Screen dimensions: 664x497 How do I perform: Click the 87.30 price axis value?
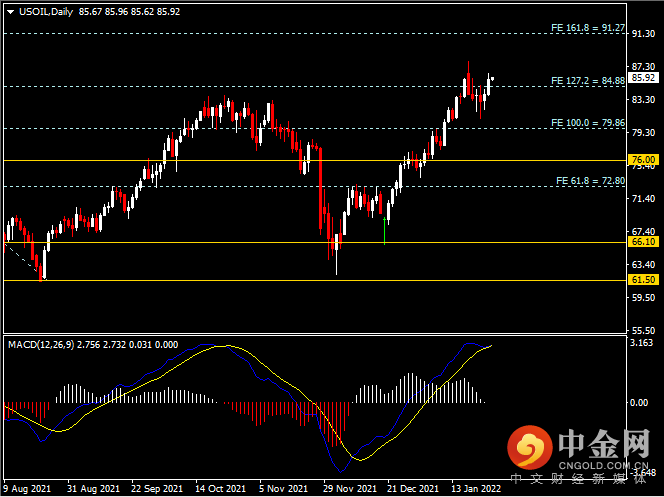click(x=643, y=66)
